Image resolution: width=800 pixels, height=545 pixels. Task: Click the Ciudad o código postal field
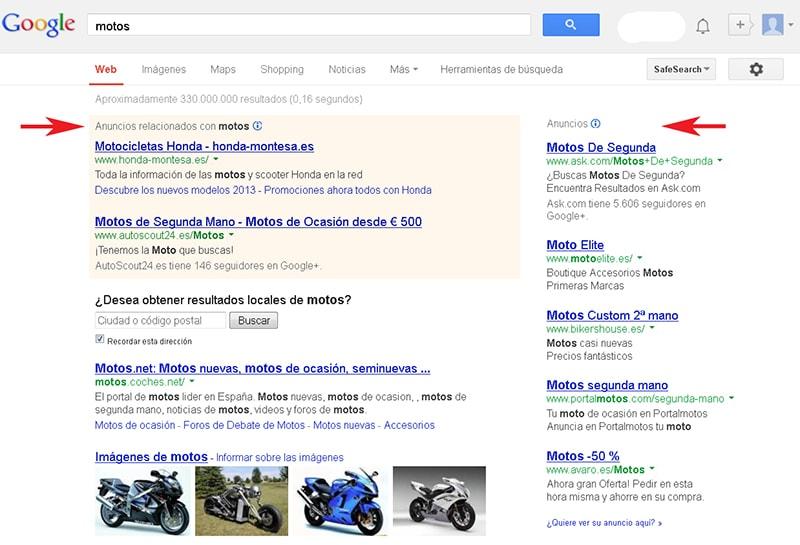click(160, 320)
